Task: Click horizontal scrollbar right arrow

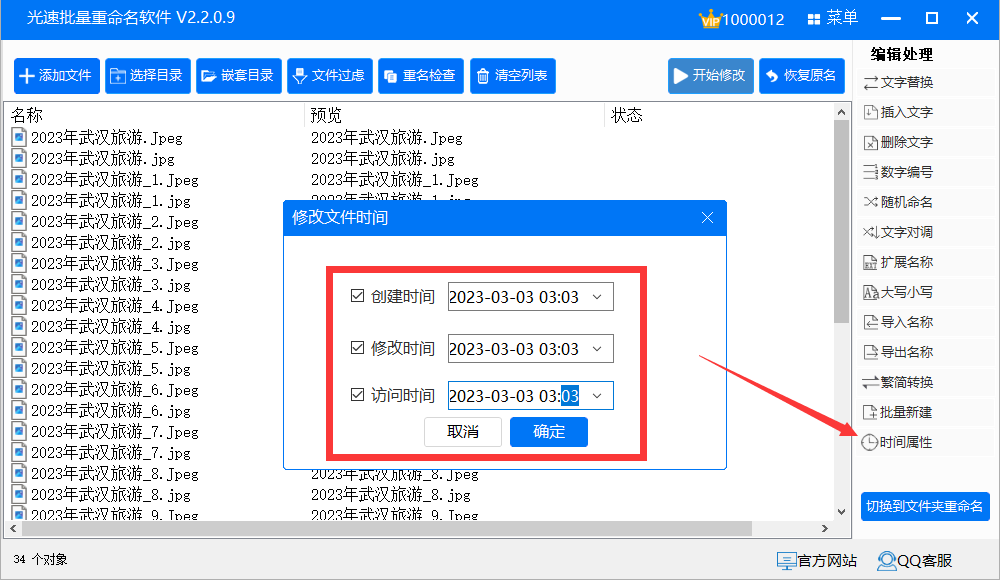Action: 824,529
